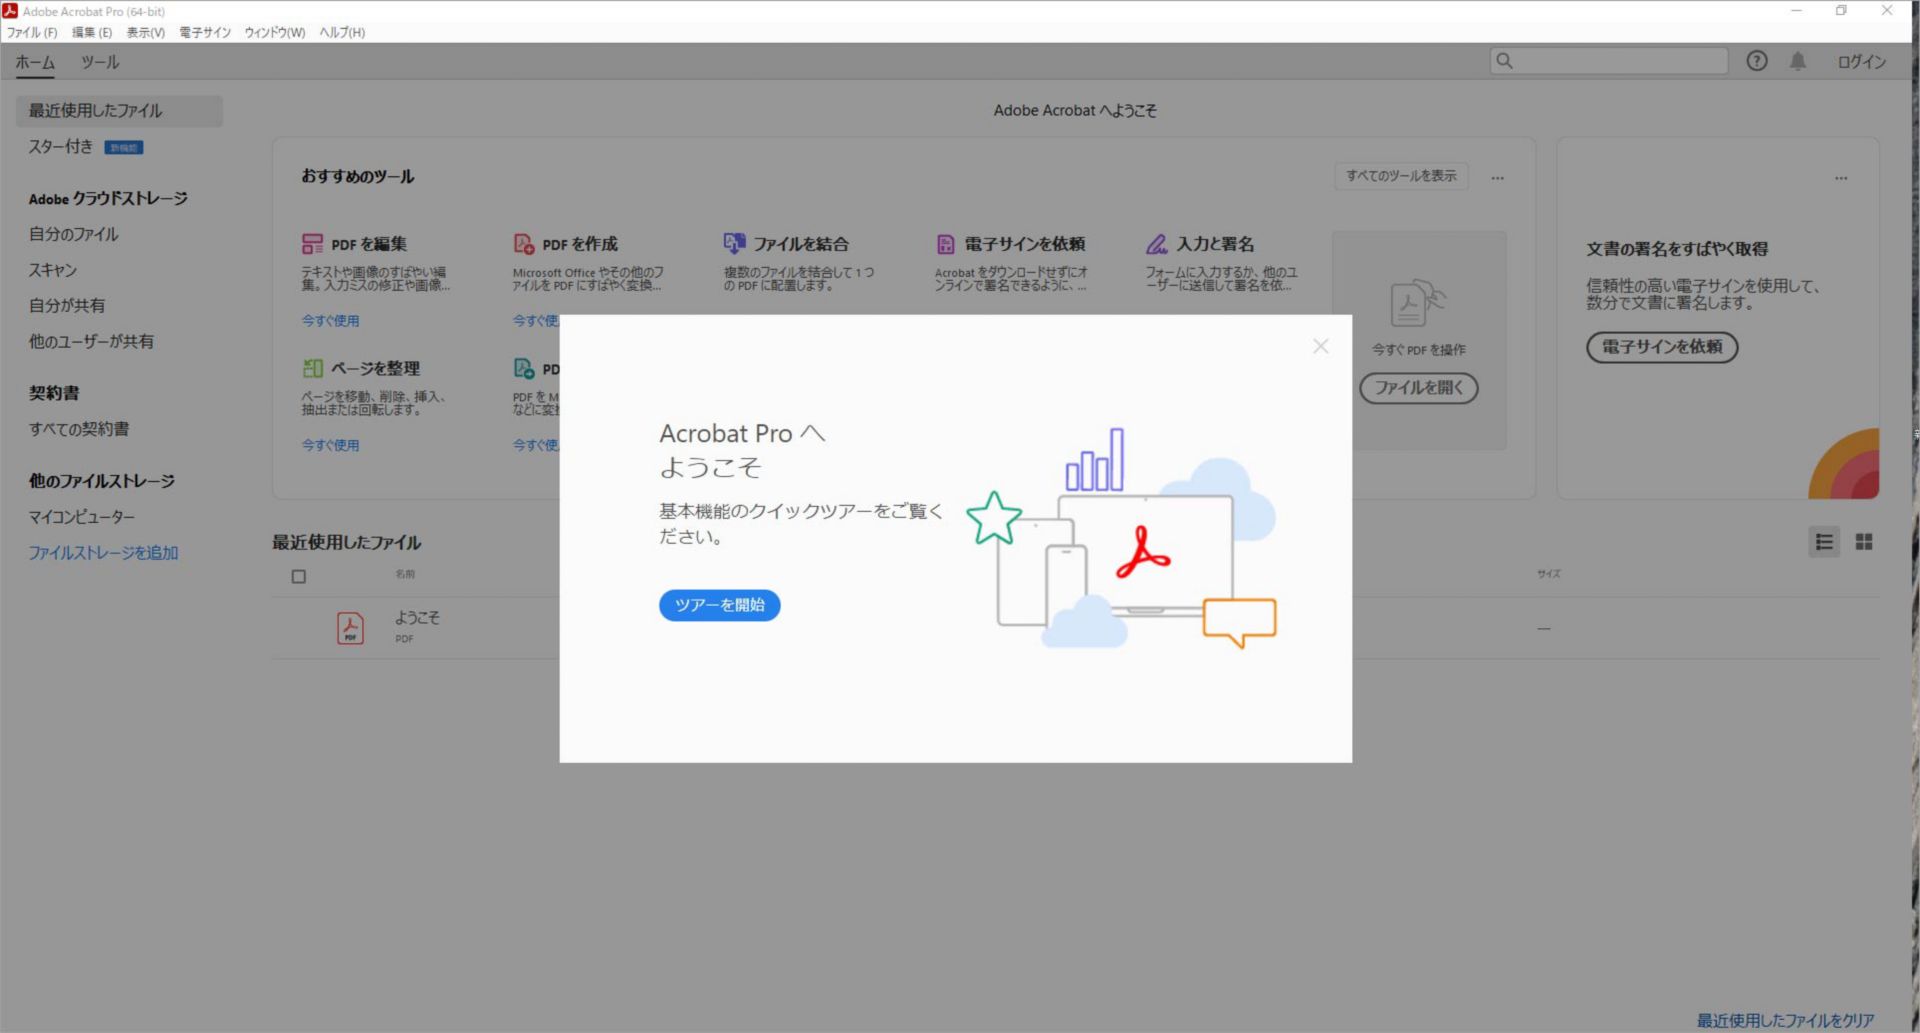
Task: Click the ツアーを開始 button
Action: point(718,605)
